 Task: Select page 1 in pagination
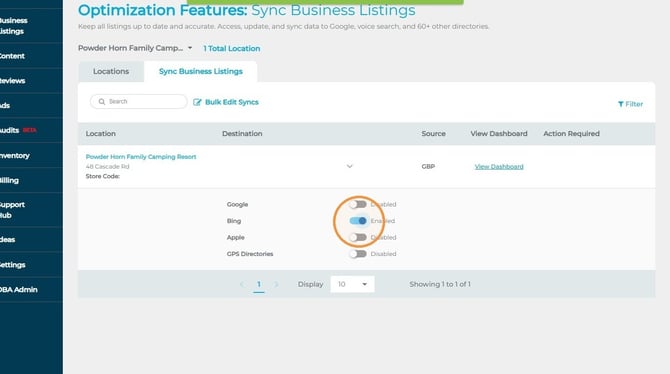point(259,284)
